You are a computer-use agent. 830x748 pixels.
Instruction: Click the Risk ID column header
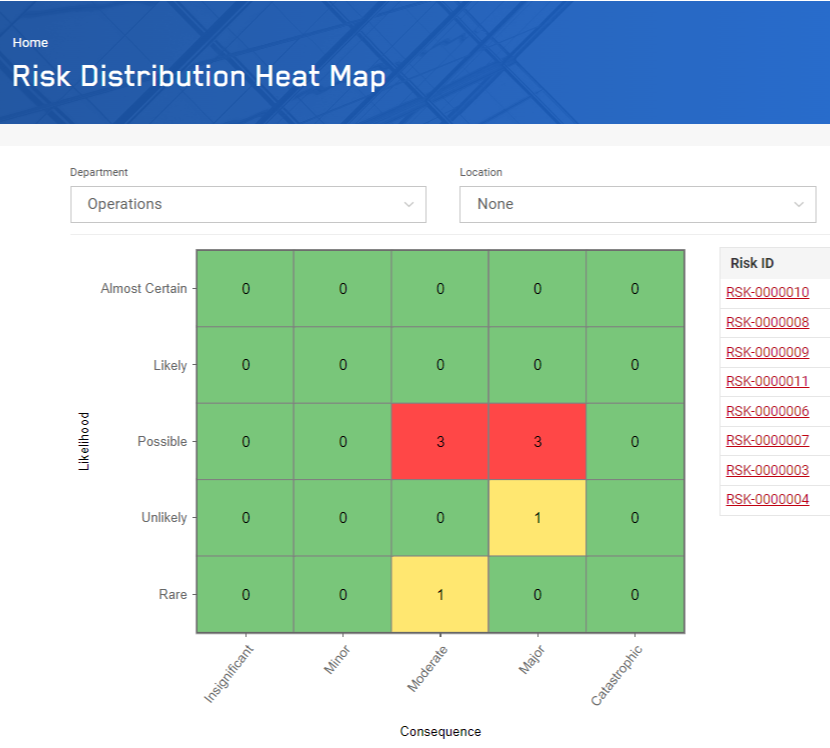point(752,263)
